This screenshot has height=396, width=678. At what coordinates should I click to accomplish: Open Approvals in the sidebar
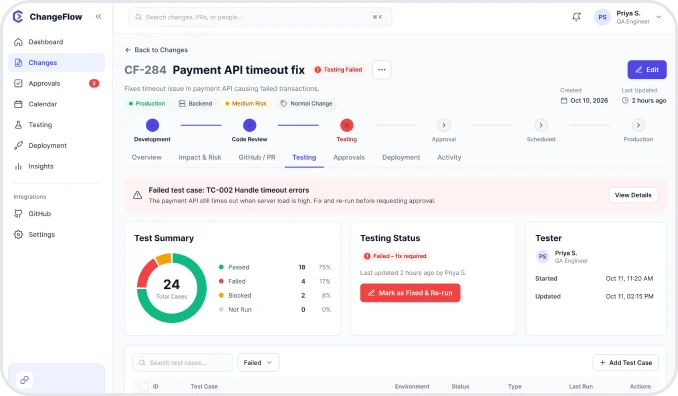click(x=56, y=83)
